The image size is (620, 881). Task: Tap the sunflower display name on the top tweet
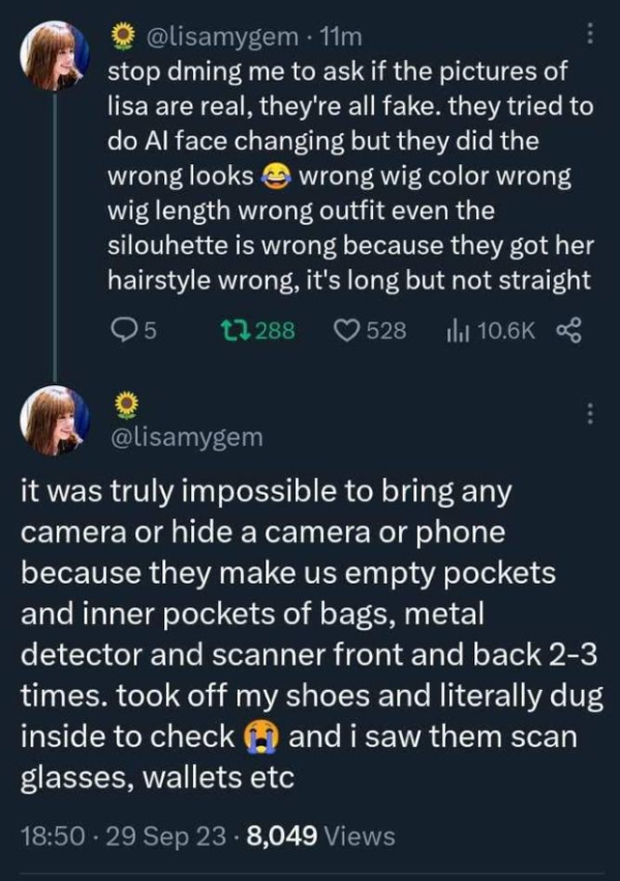[x=122, y=37]
